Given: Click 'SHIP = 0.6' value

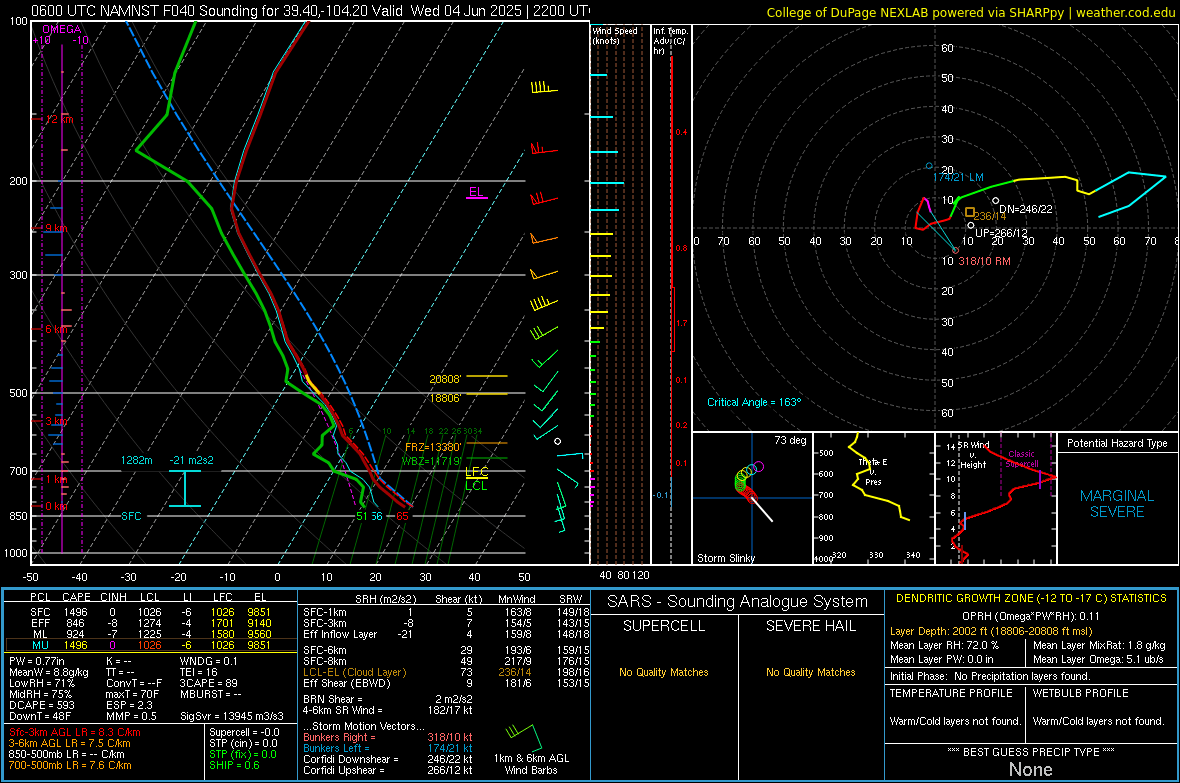Looking at the screenshot, I should tap(234, 765).
